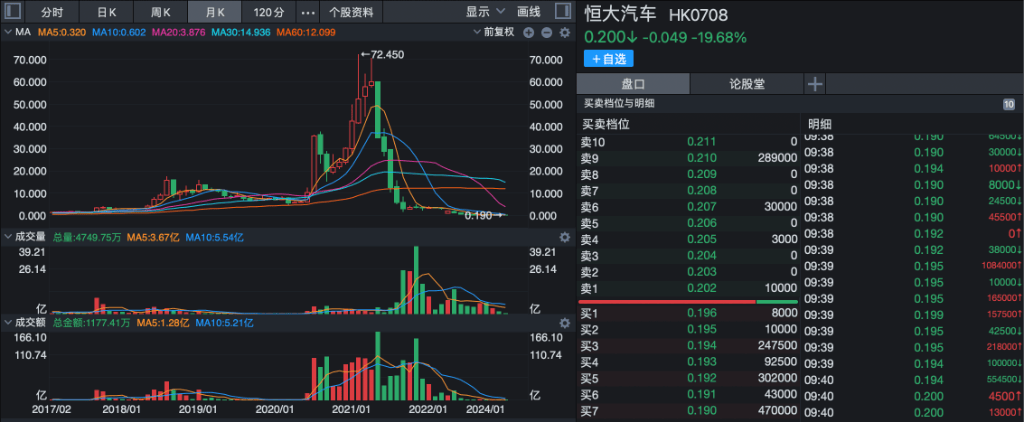Click the MA10:0.602 indicator label
Image resolution: width=1024 pixels, height=422 pixels.
(x=119, y=32)
